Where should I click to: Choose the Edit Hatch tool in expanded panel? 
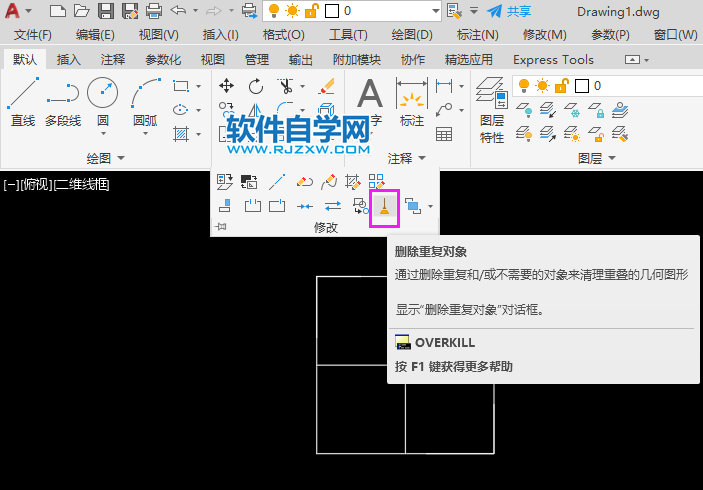pyautogui.click(x=352, y=182)
